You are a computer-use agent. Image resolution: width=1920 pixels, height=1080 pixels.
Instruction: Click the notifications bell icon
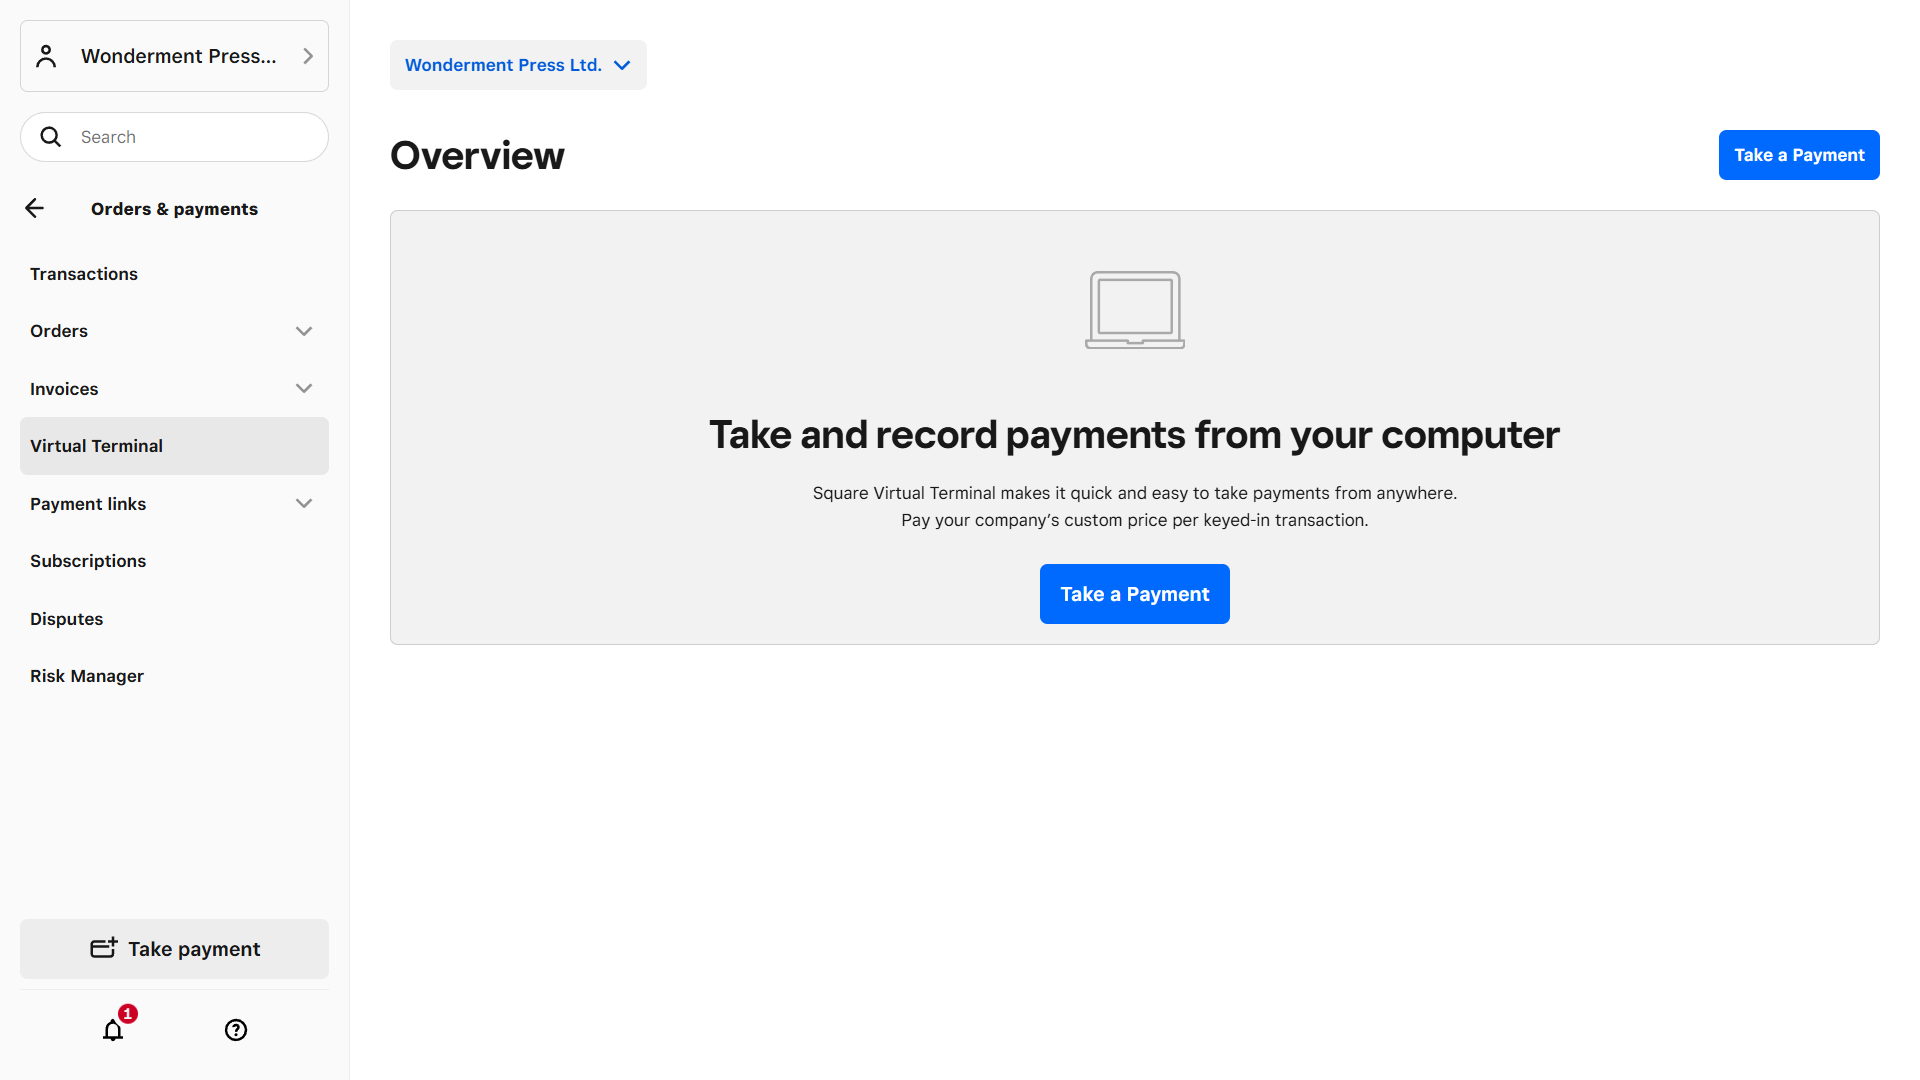(113, 1030)
